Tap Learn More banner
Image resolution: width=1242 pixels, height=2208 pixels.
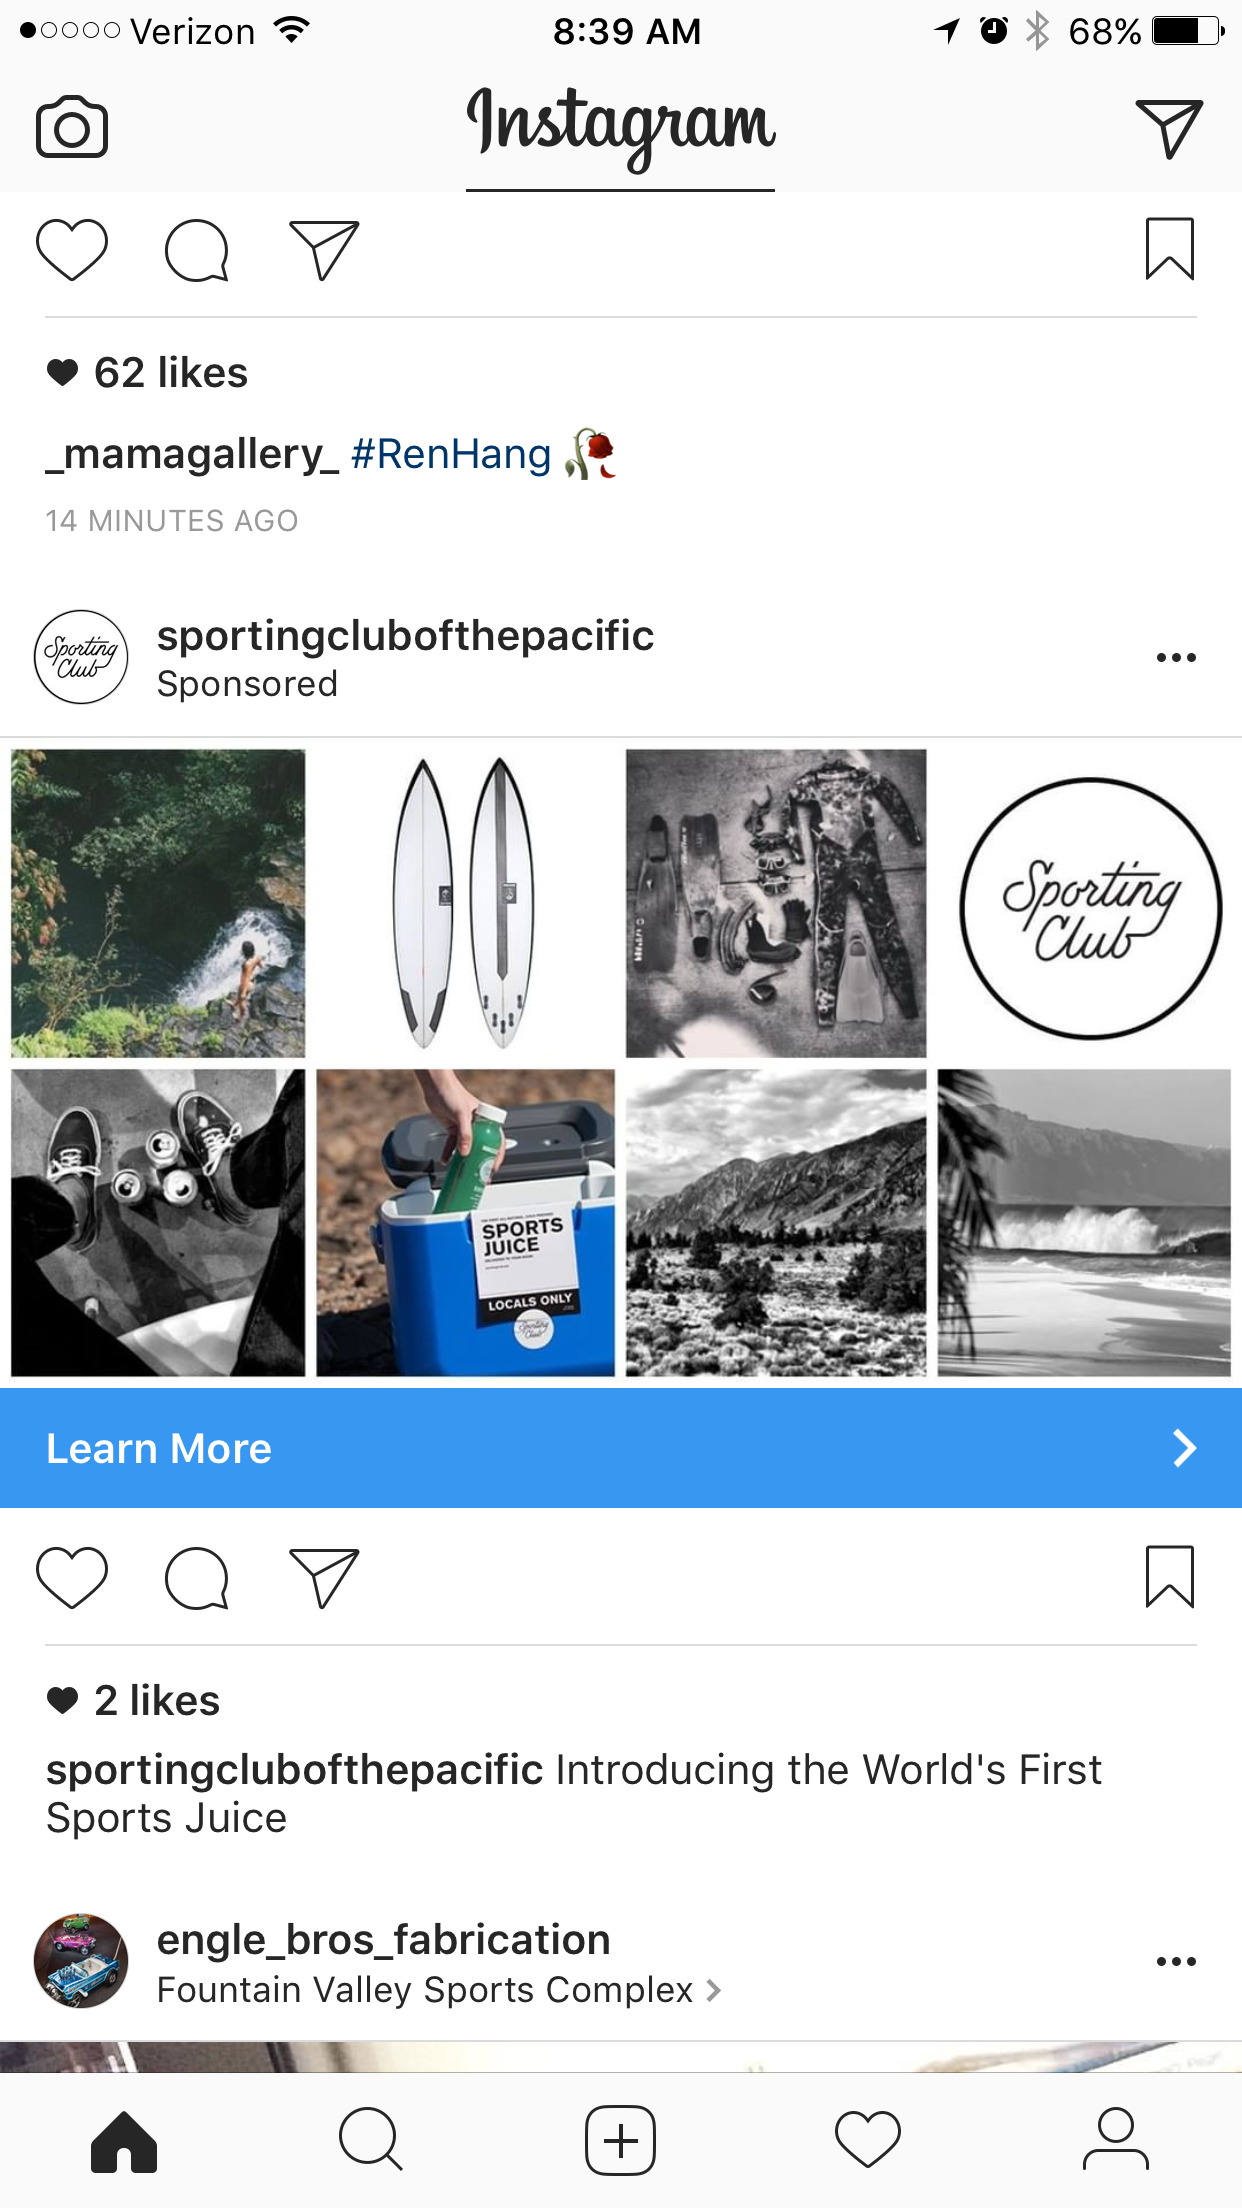click(x=621, y=1448)
